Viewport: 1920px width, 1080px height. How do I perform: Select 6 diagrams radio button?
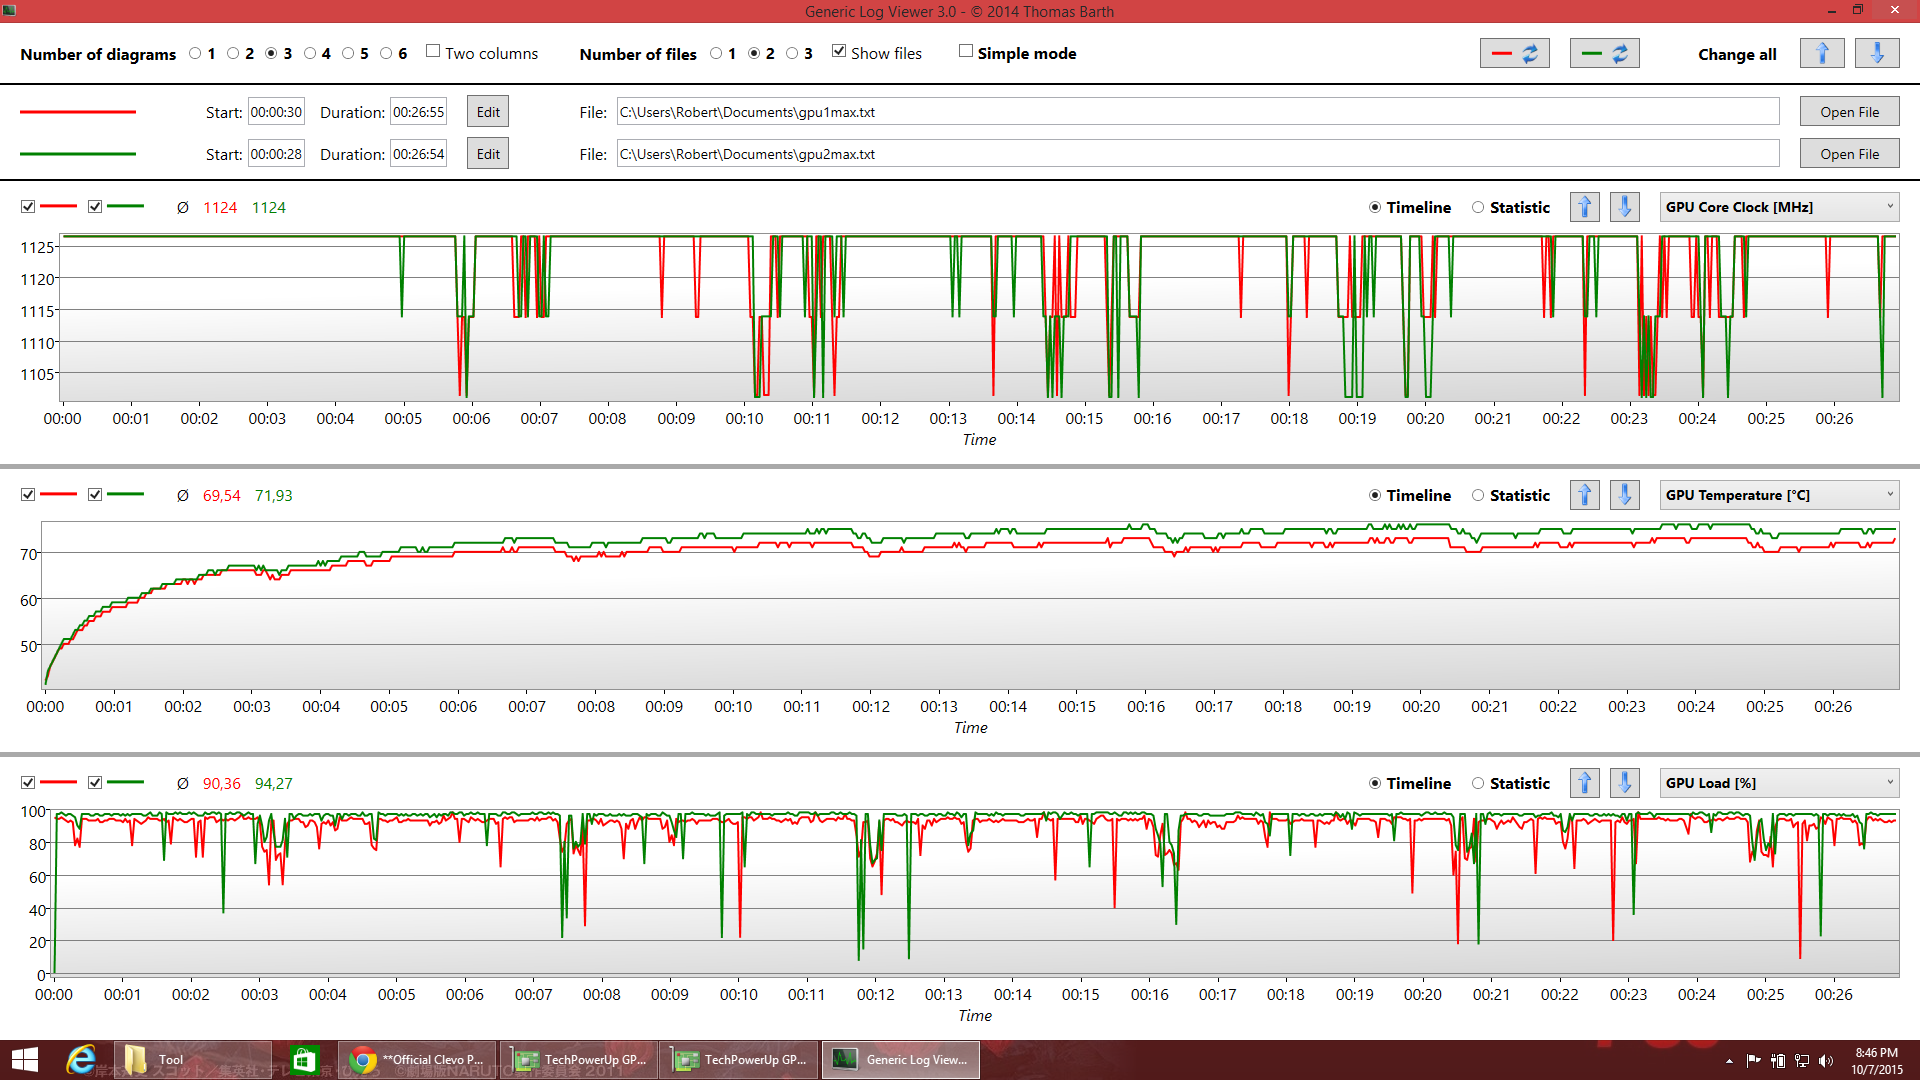(x=386, y=54)
